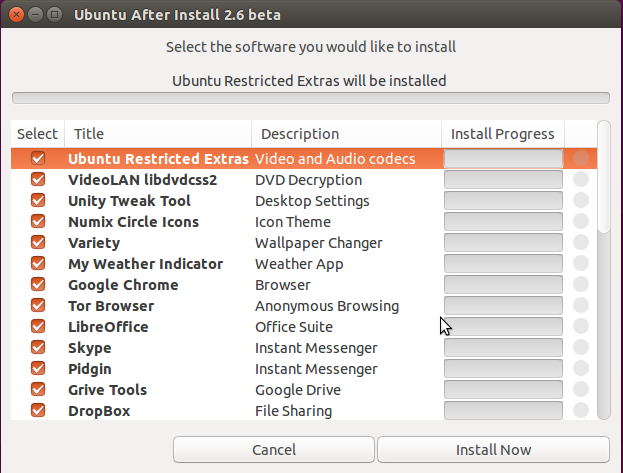The image size is (623, 473).
Task: Click the Install Progress column header
Action: [503, 134]
